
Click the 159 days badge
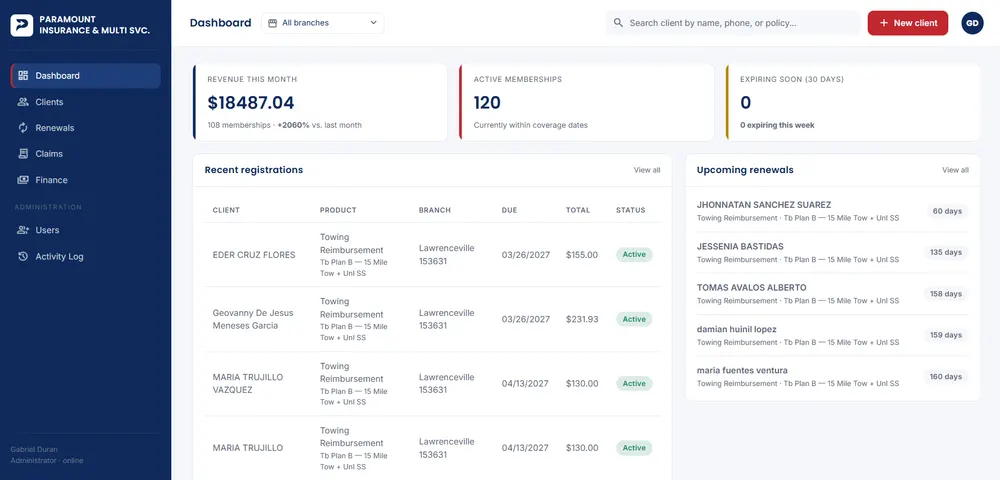[x=946, y=335]
